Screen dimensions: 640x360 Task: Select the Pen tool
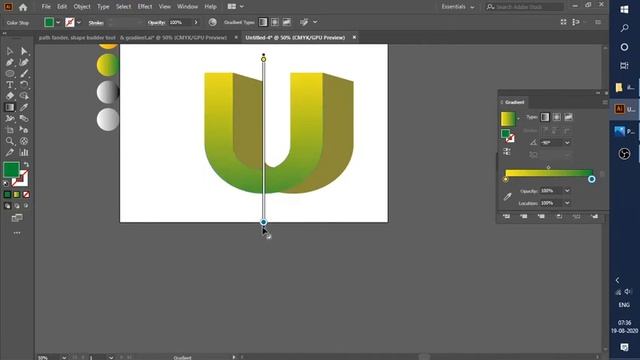tap(9, 62)
